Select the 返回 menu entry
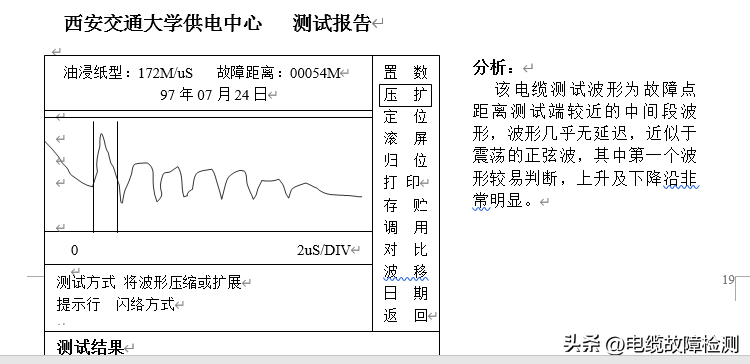The width and height of the screenshot is (750, 364). click(406, 315)
